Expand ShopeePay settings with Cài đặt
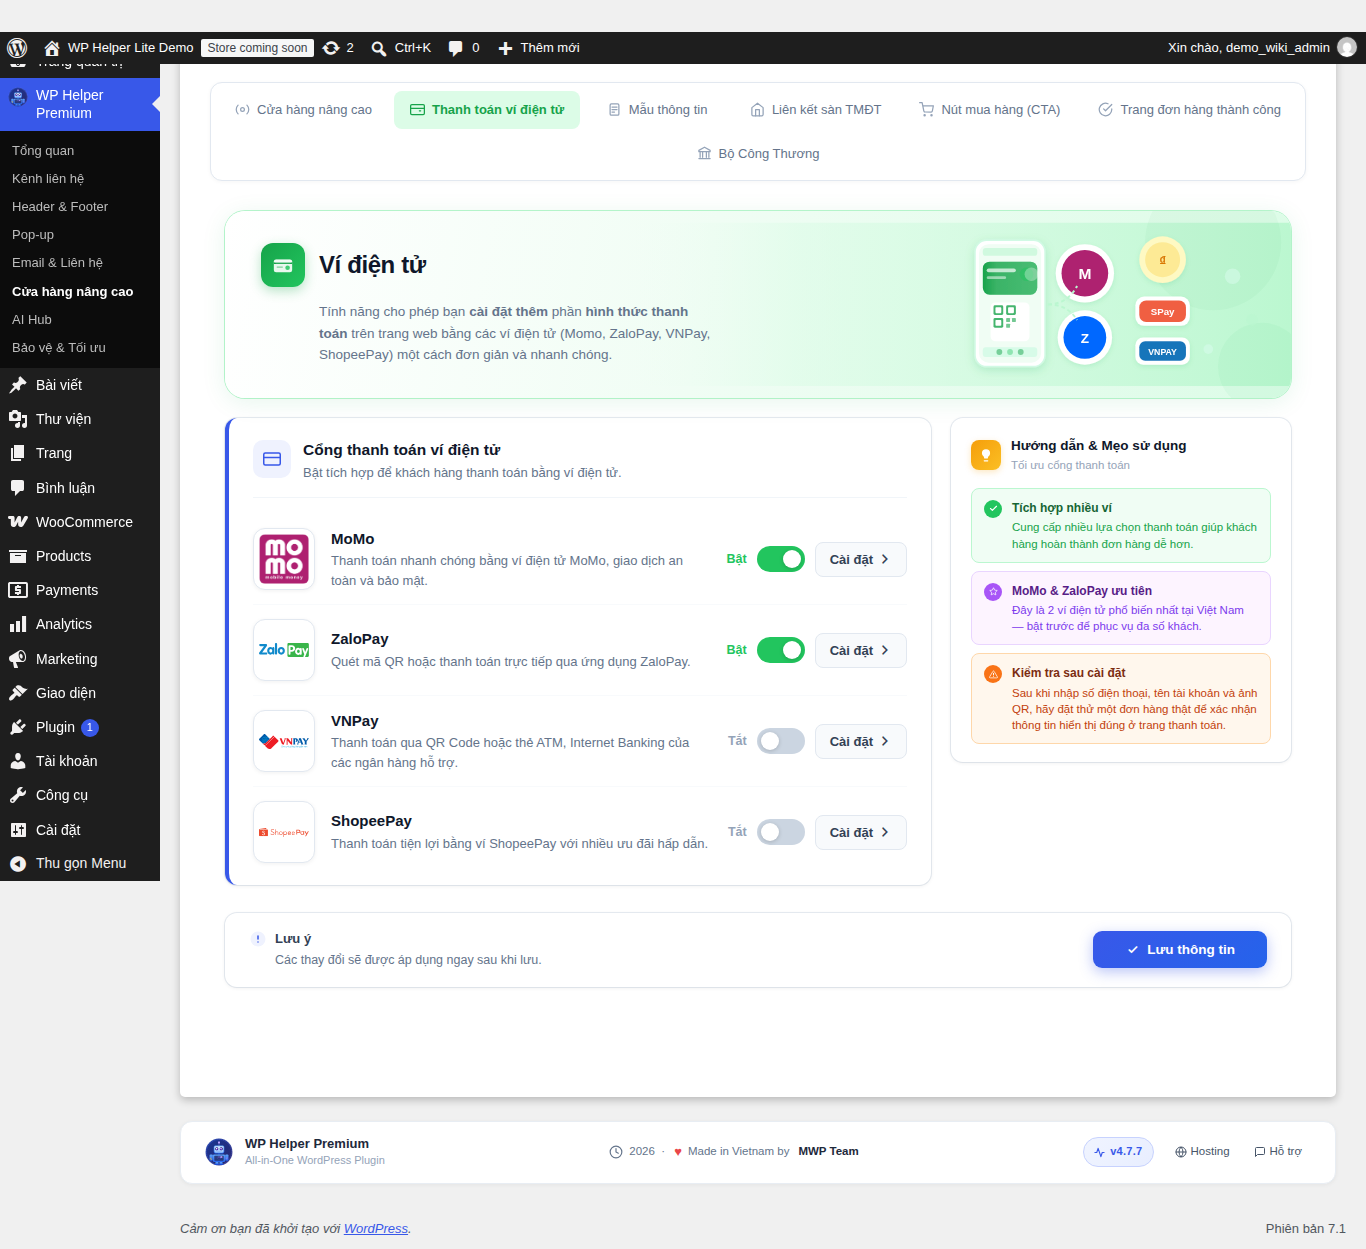 pos(861,833)
